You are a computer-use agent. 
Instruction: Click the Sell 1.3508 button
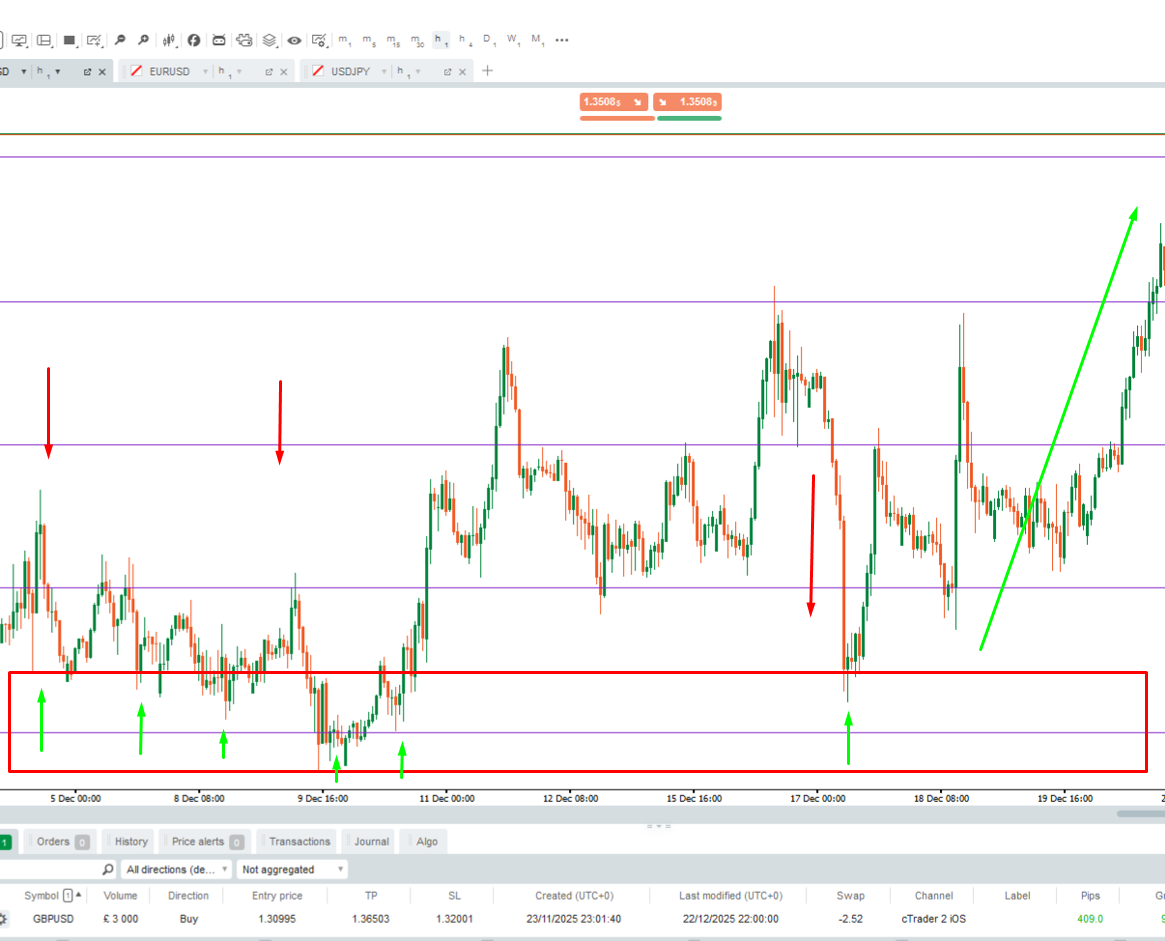point(614,102)
